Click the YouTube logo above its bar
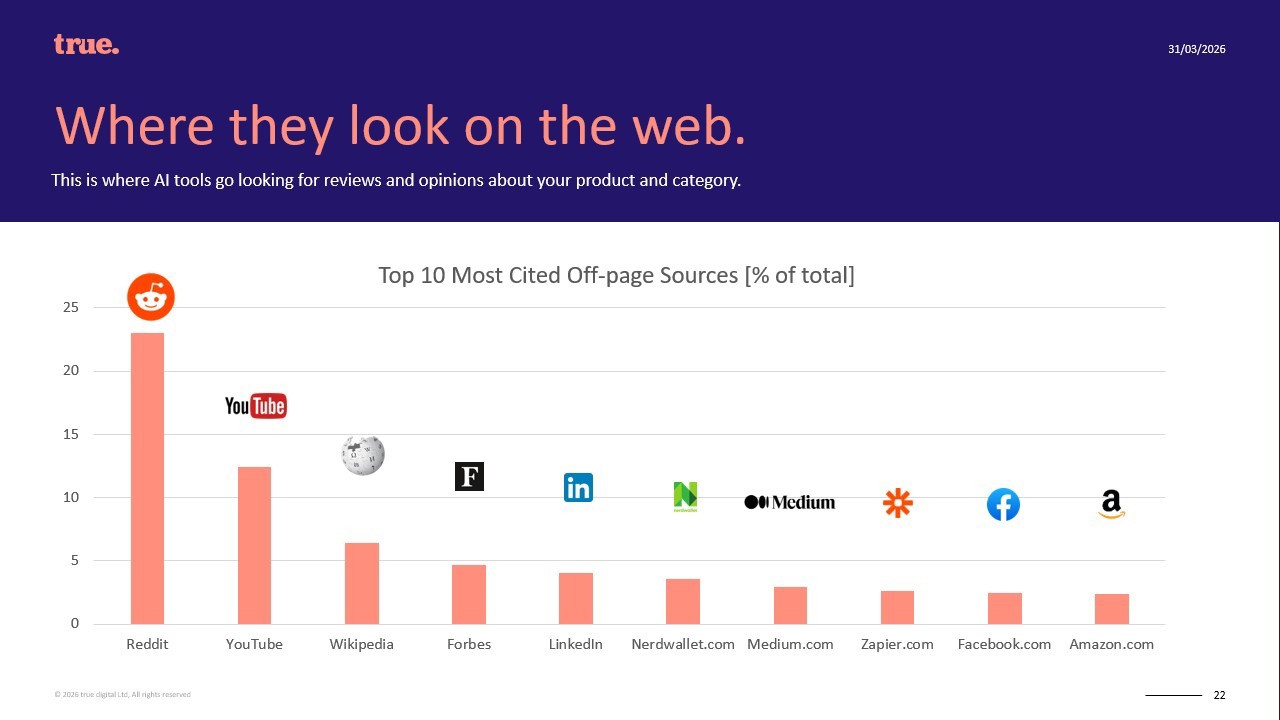 (255, 405)
